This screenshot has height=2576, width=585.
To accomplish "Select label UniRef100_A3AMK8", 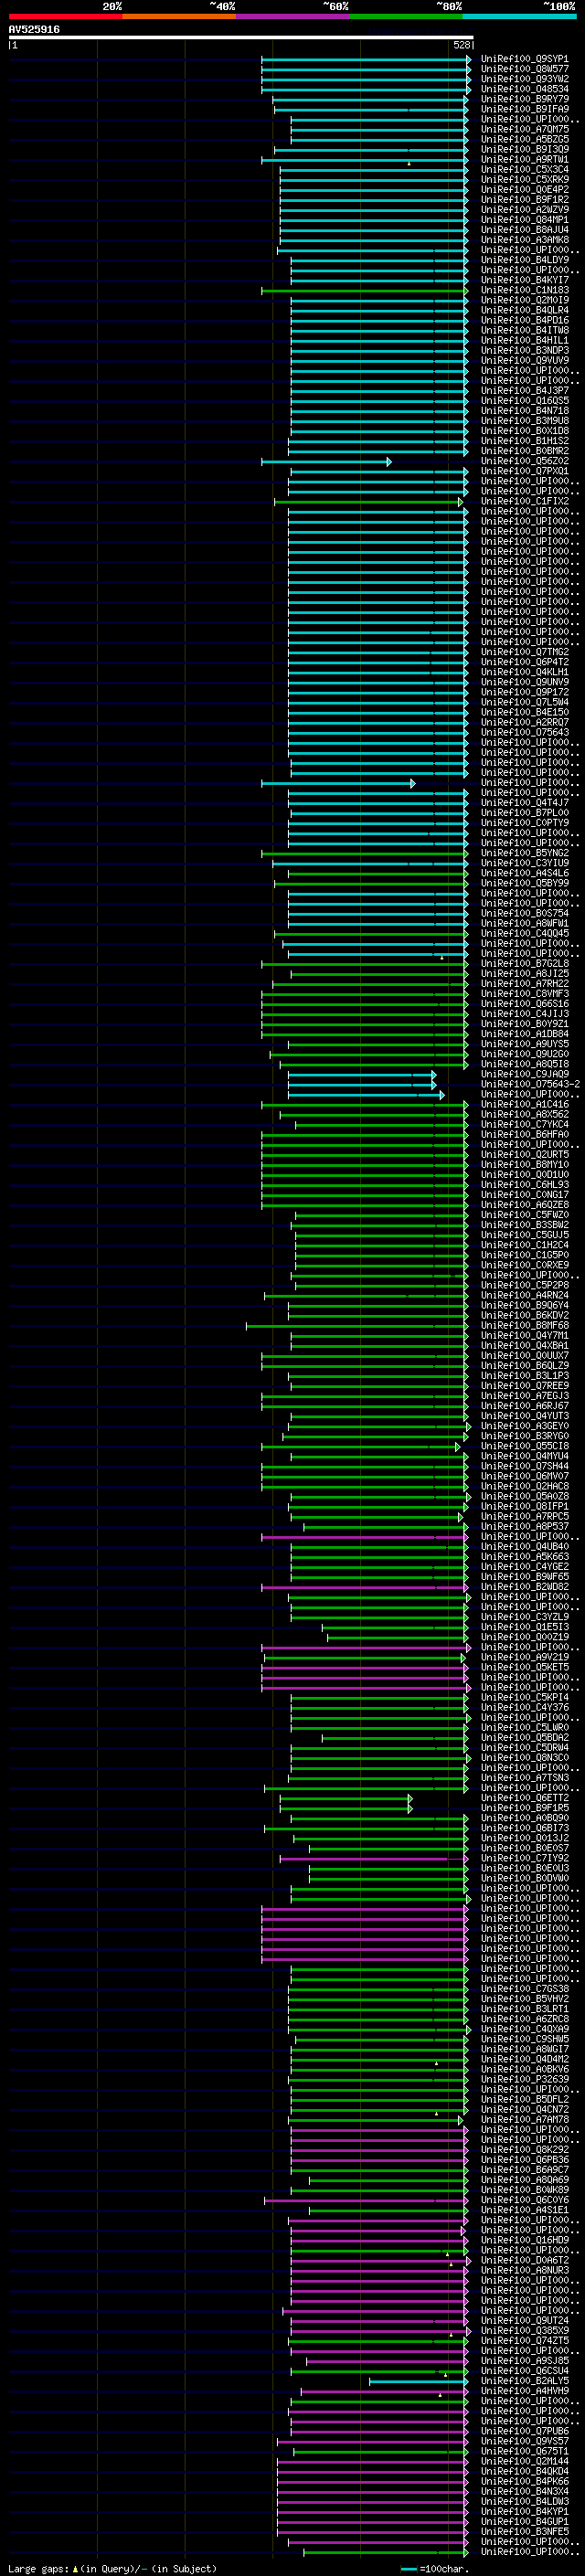I will (524, 240).
